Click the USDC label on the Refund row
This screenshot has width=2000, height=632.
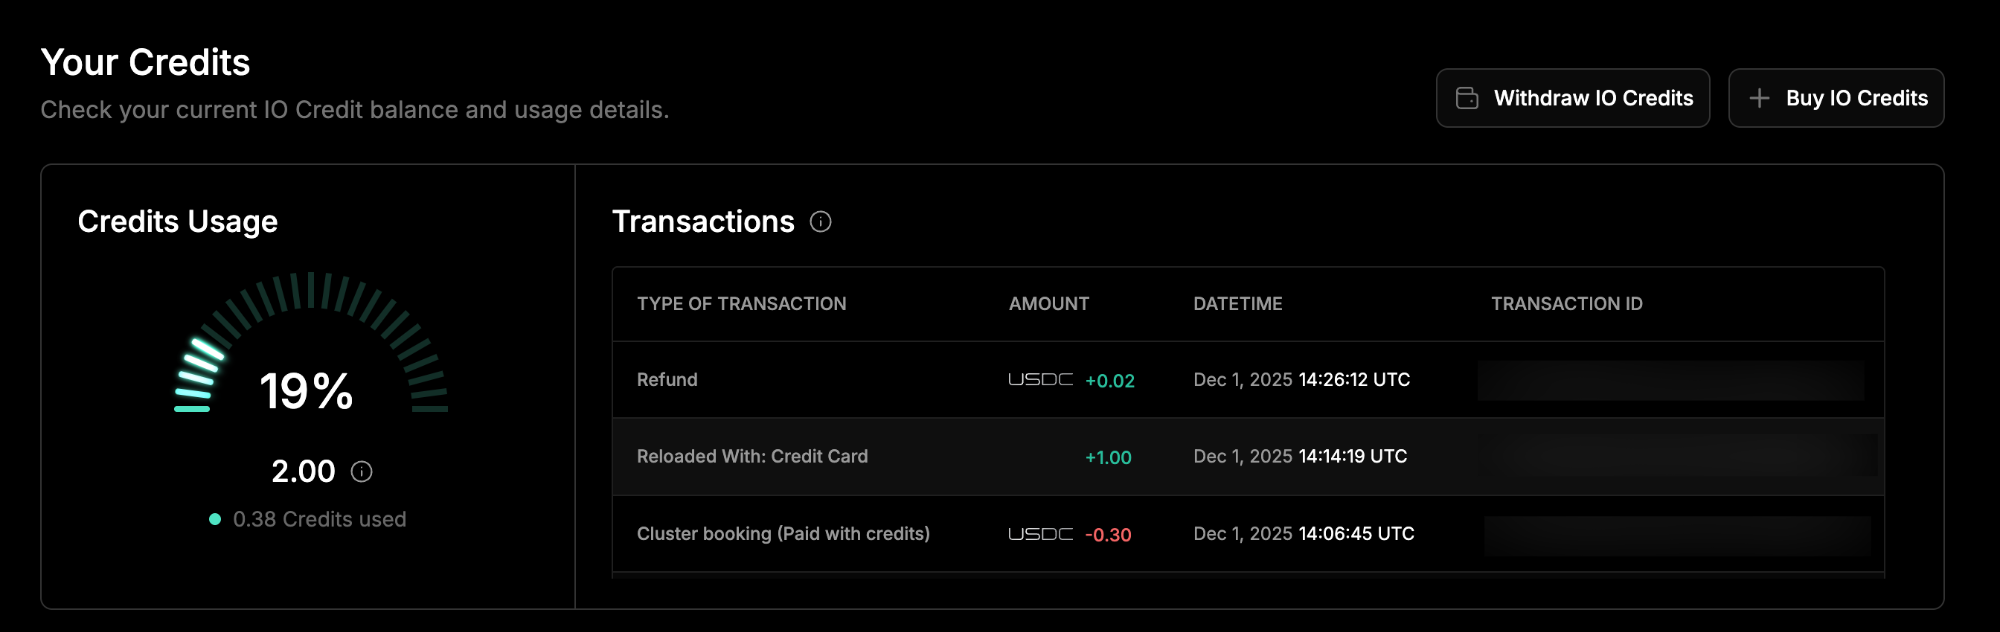tap(1040, 380)
